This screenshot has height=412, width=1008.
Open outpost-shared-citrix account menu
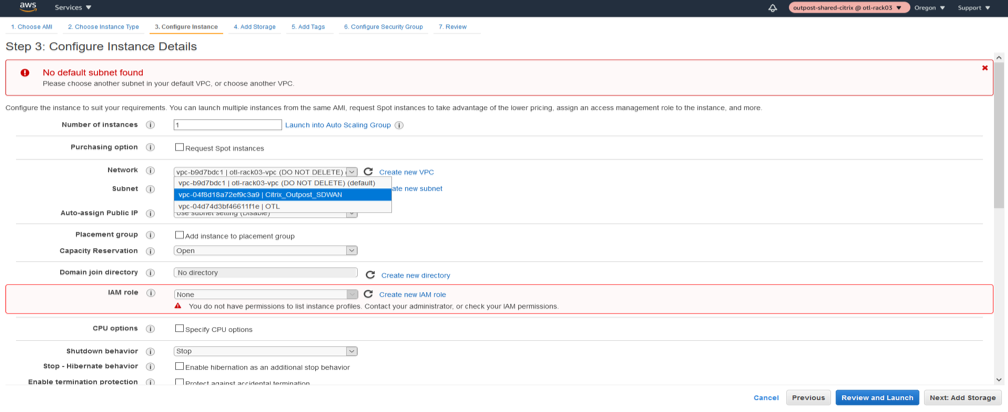(849, 8)
